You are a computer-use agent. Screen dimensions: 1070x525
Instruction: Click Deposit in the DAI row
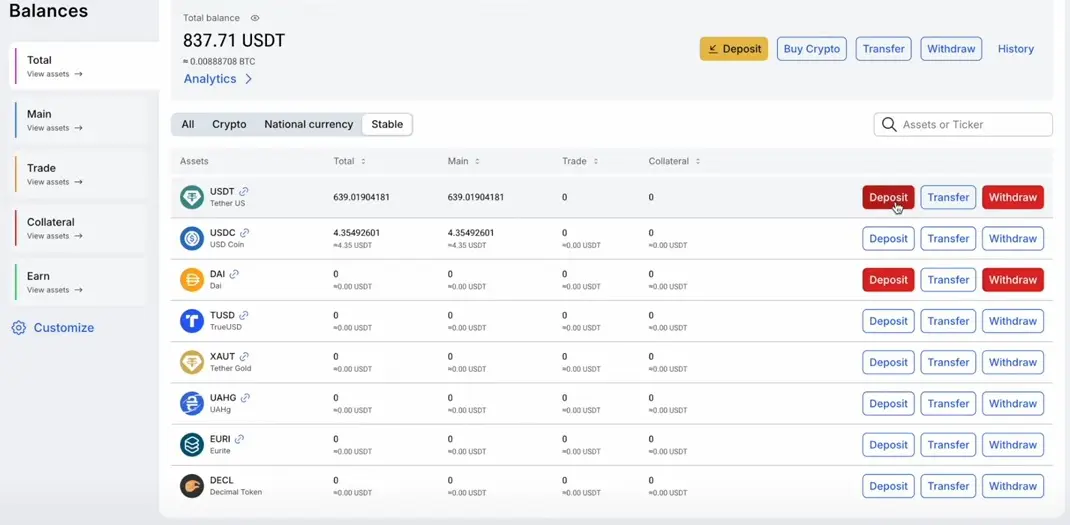(888, 280)
